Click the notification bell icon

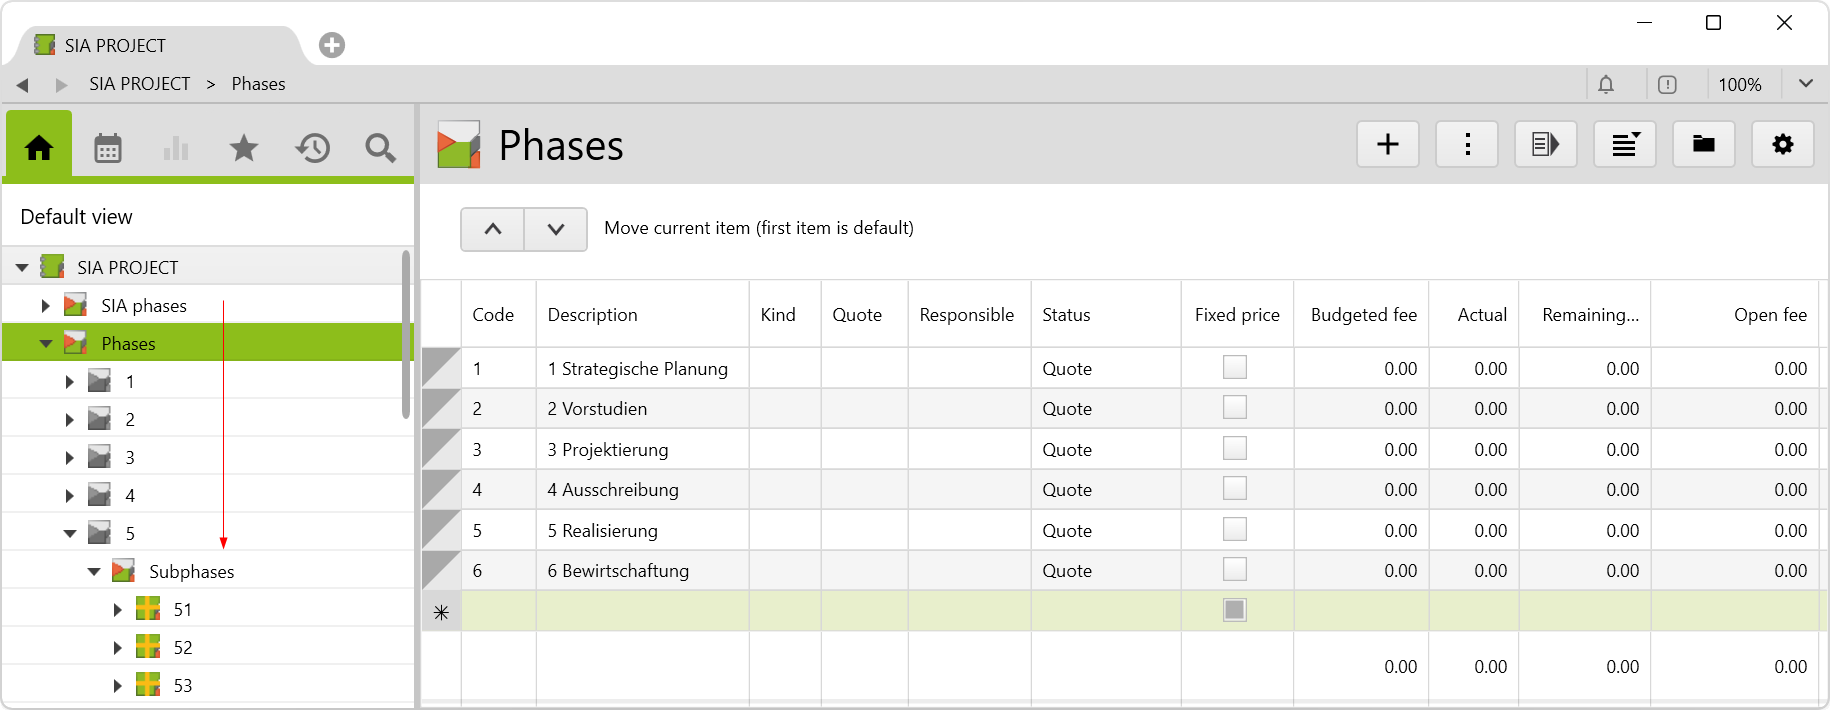pos(1606,85)
